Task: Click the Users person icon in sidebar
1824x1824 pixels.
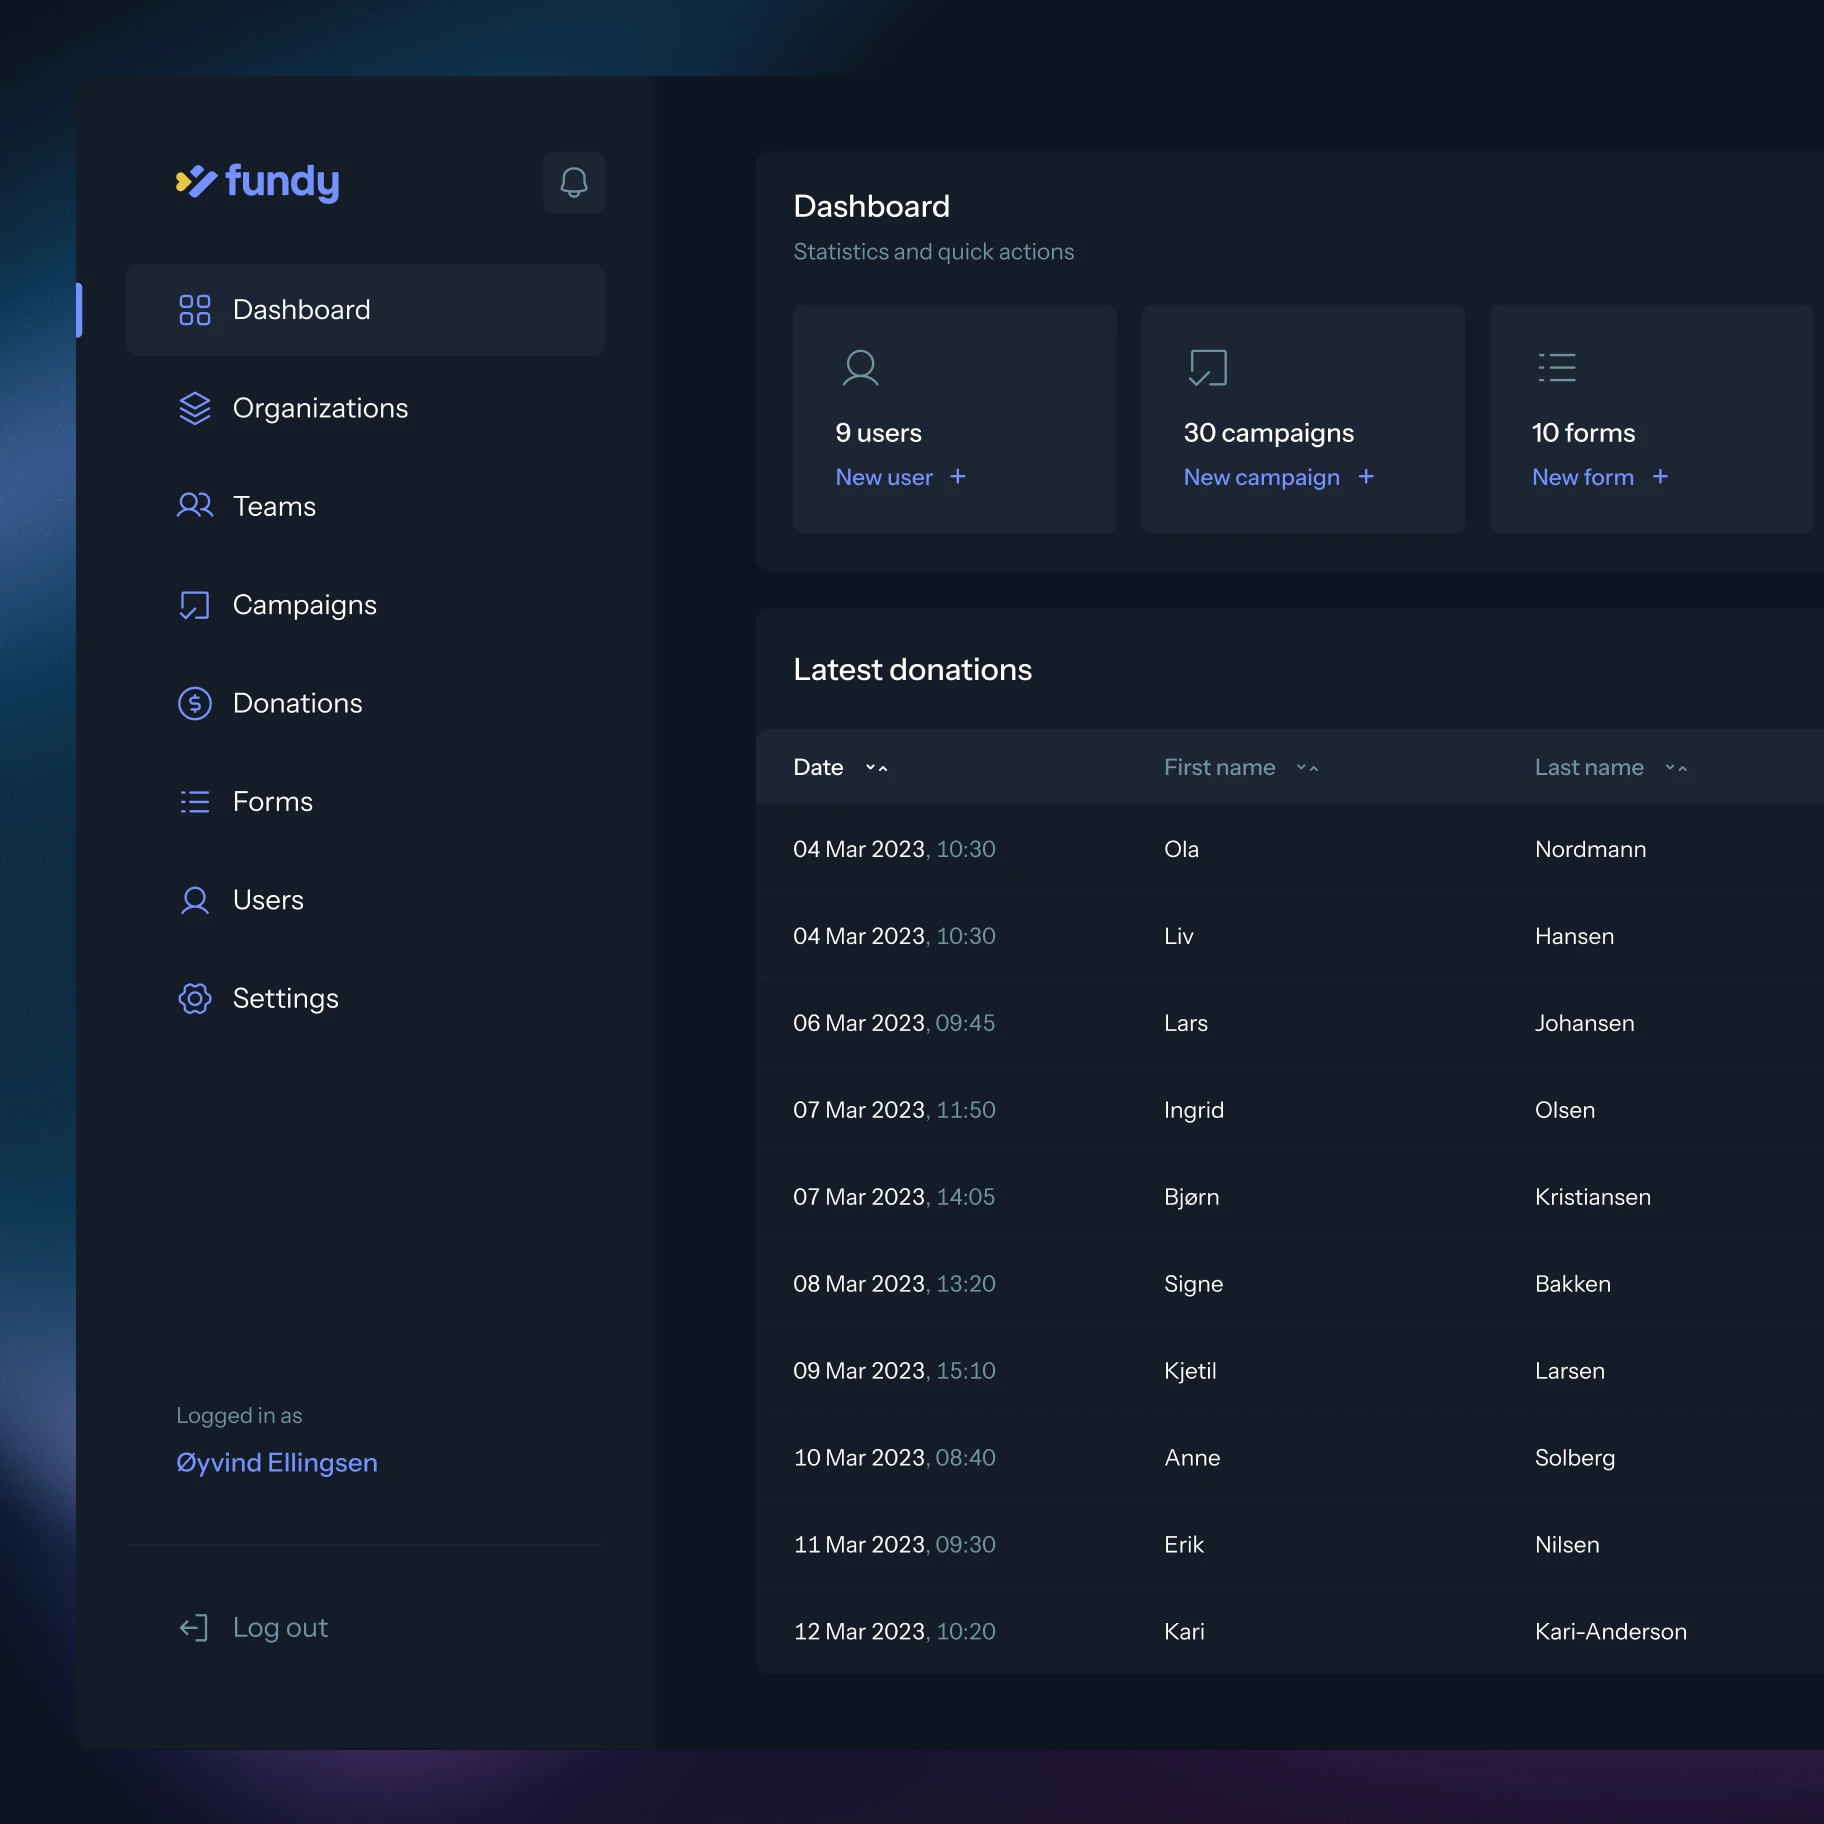Action: (195, 900)
